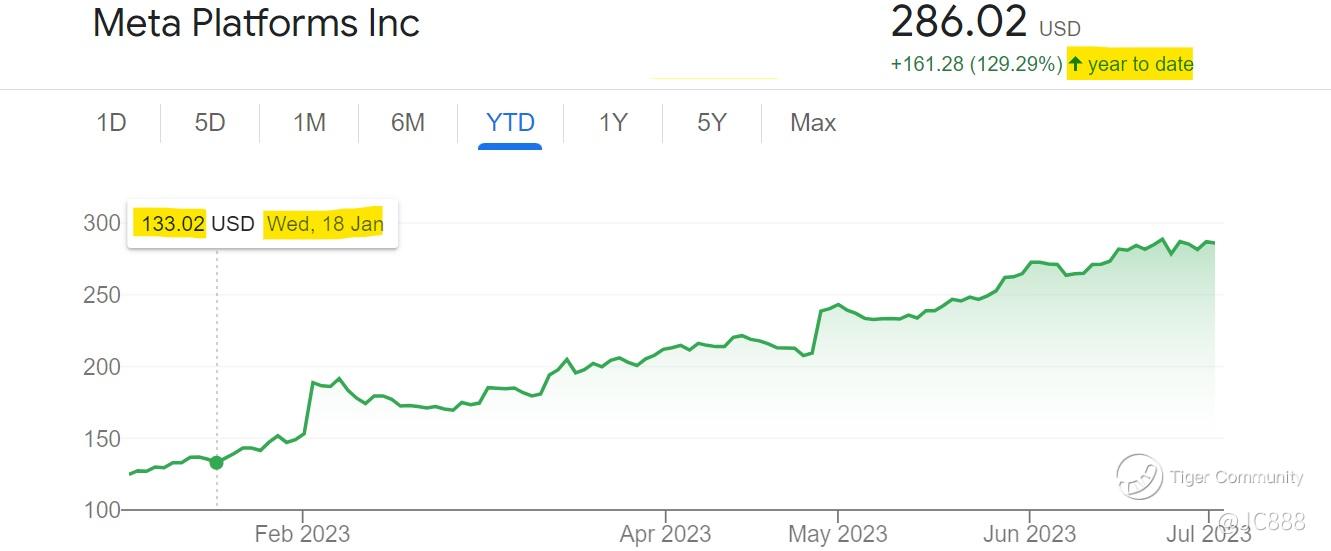Switch to the 6M range tab
Viewport: 1331px width, 551px height.
pos(408,123)
